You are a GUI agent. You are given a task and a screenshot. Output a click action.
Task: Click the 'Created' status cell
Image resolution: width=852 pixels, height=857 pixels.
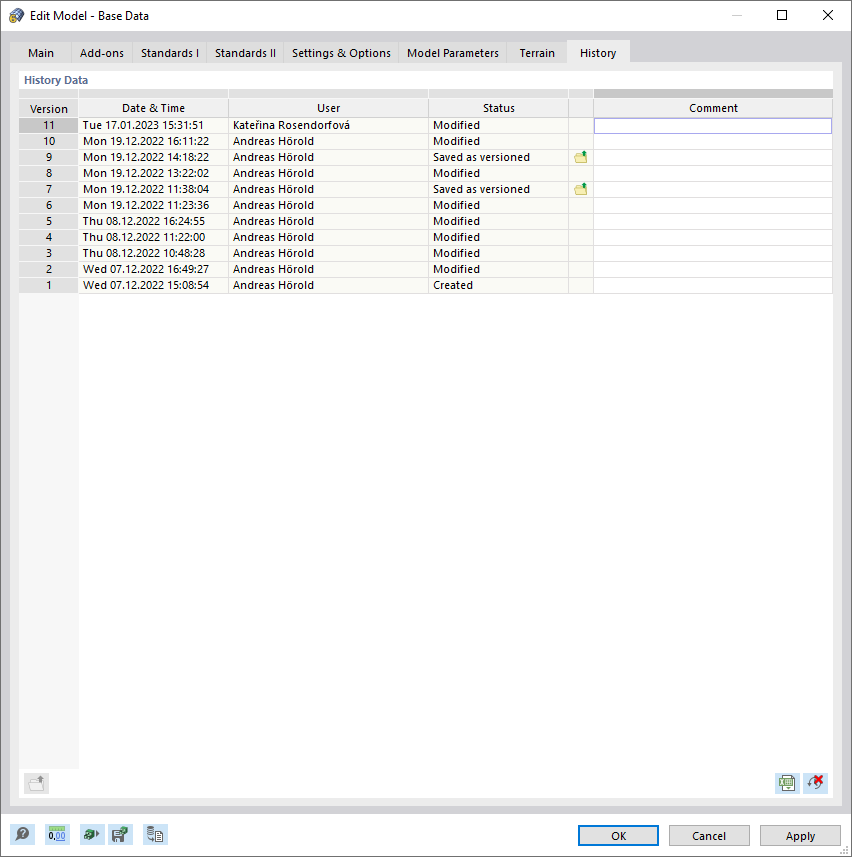tap(498, 285)
